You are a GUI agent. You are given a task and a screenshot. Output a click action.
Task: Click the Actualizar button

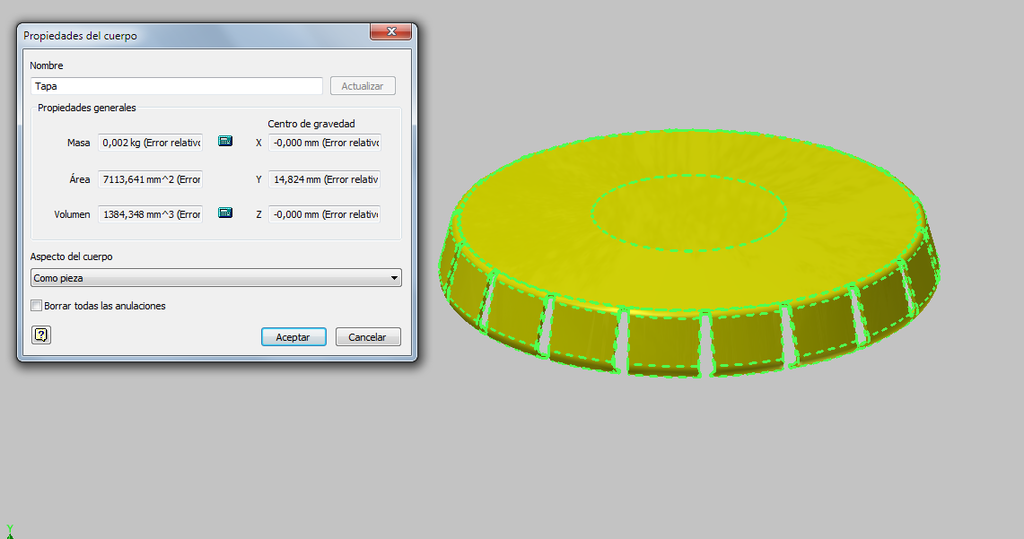tap(362, 87)
